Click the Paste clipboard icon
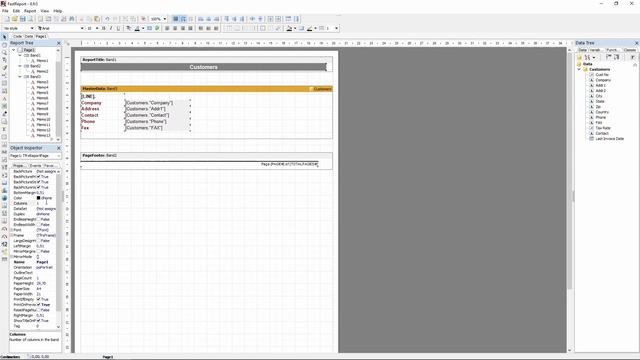Viewport: 640px width, 360px height. coord(97,19)
